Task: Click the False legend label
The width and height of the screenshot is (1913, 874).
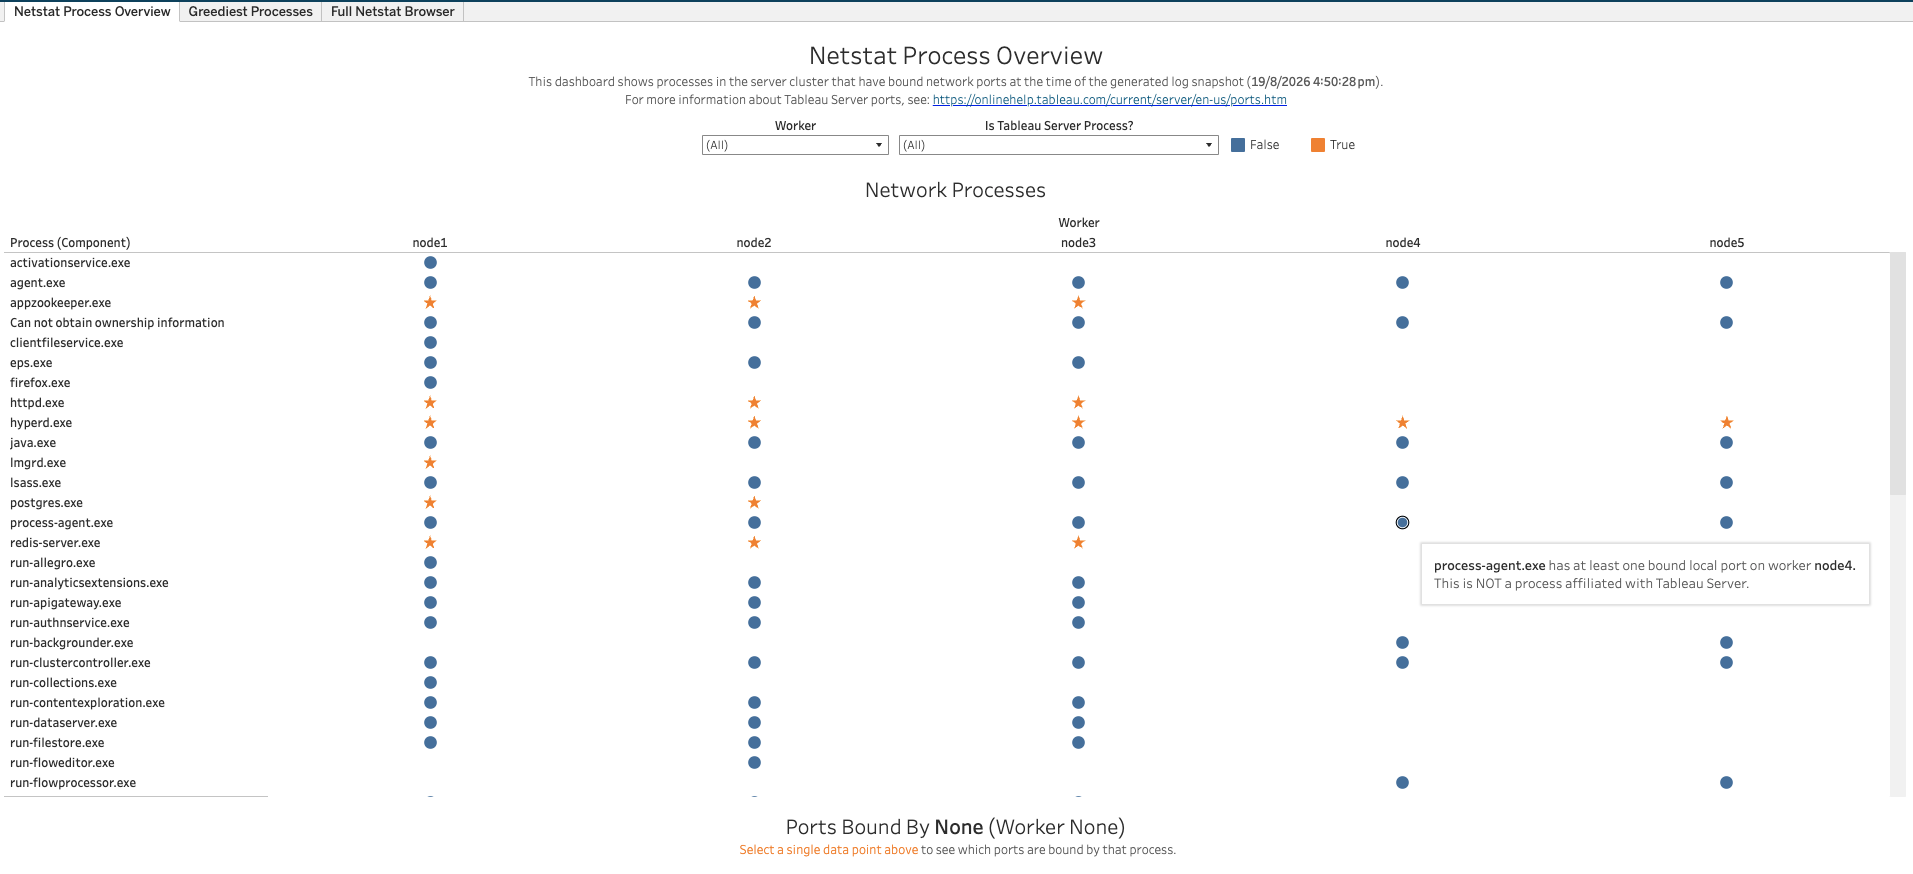Action: point(1264,145)
